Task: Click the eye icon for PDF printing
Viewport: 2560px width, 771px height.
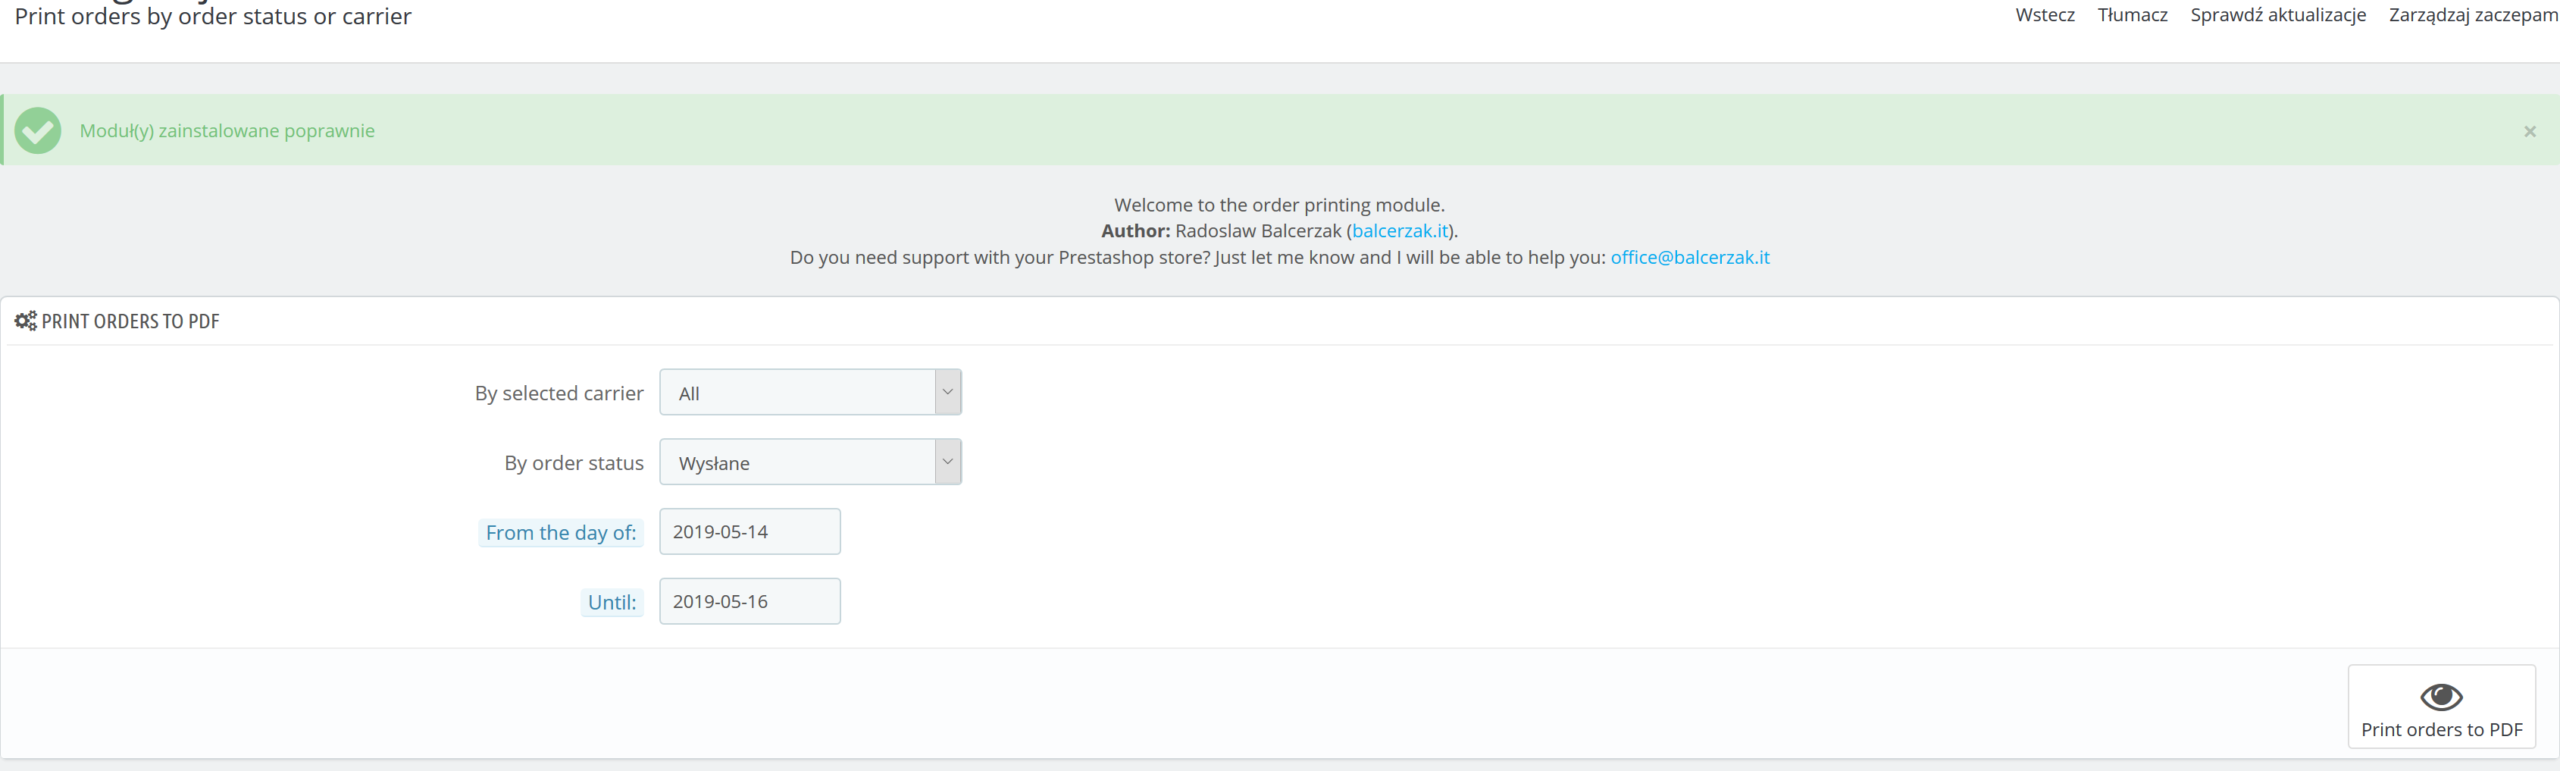Action: [2440, 696]
